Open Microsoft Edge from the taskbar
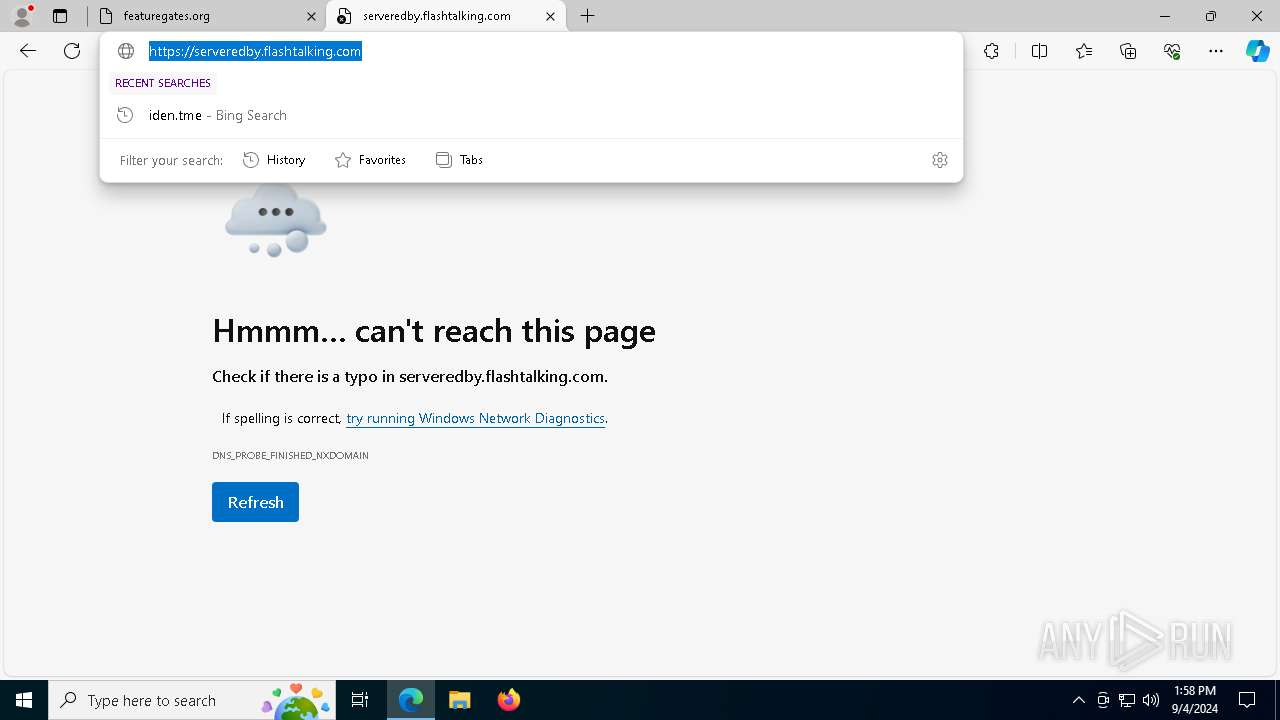Image resolution: width=1280 pixels, height=720 pixels. pos(411,700)
